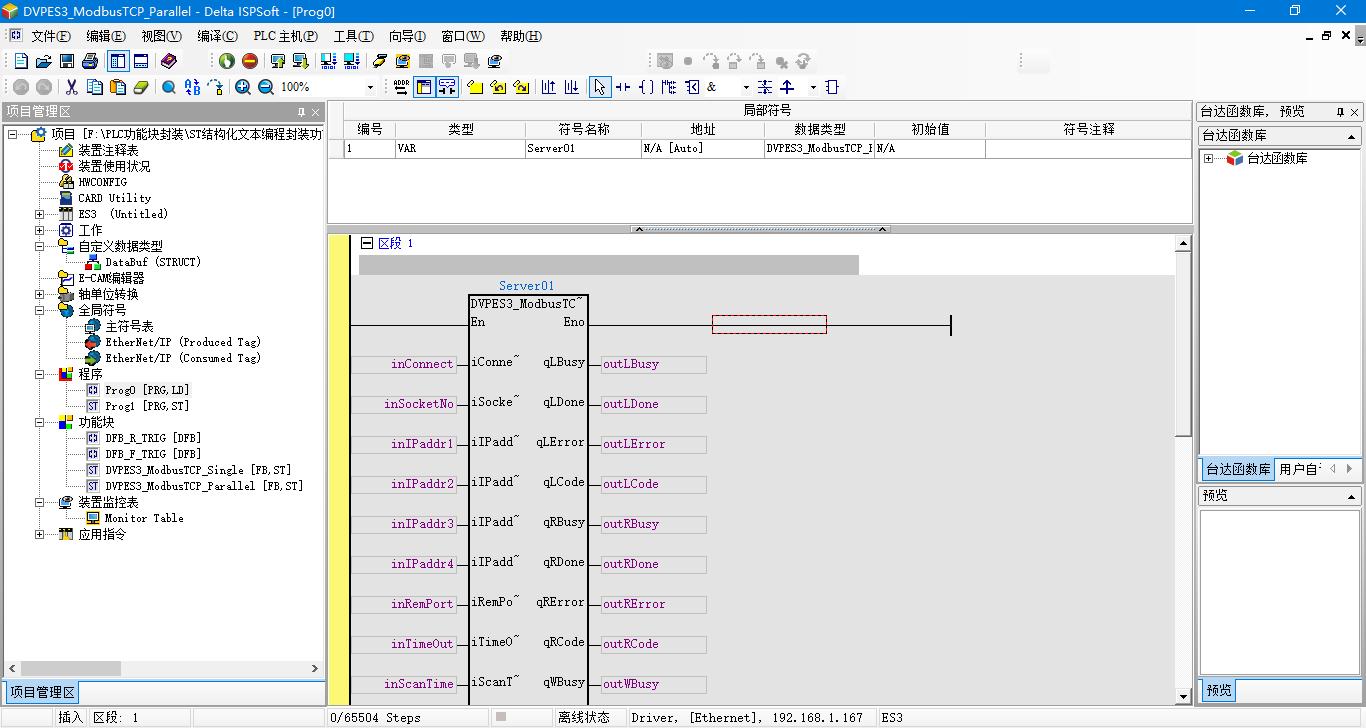Switch to the 用户自 library tab
The image size is (1366, 728).
click(1299, 469)
